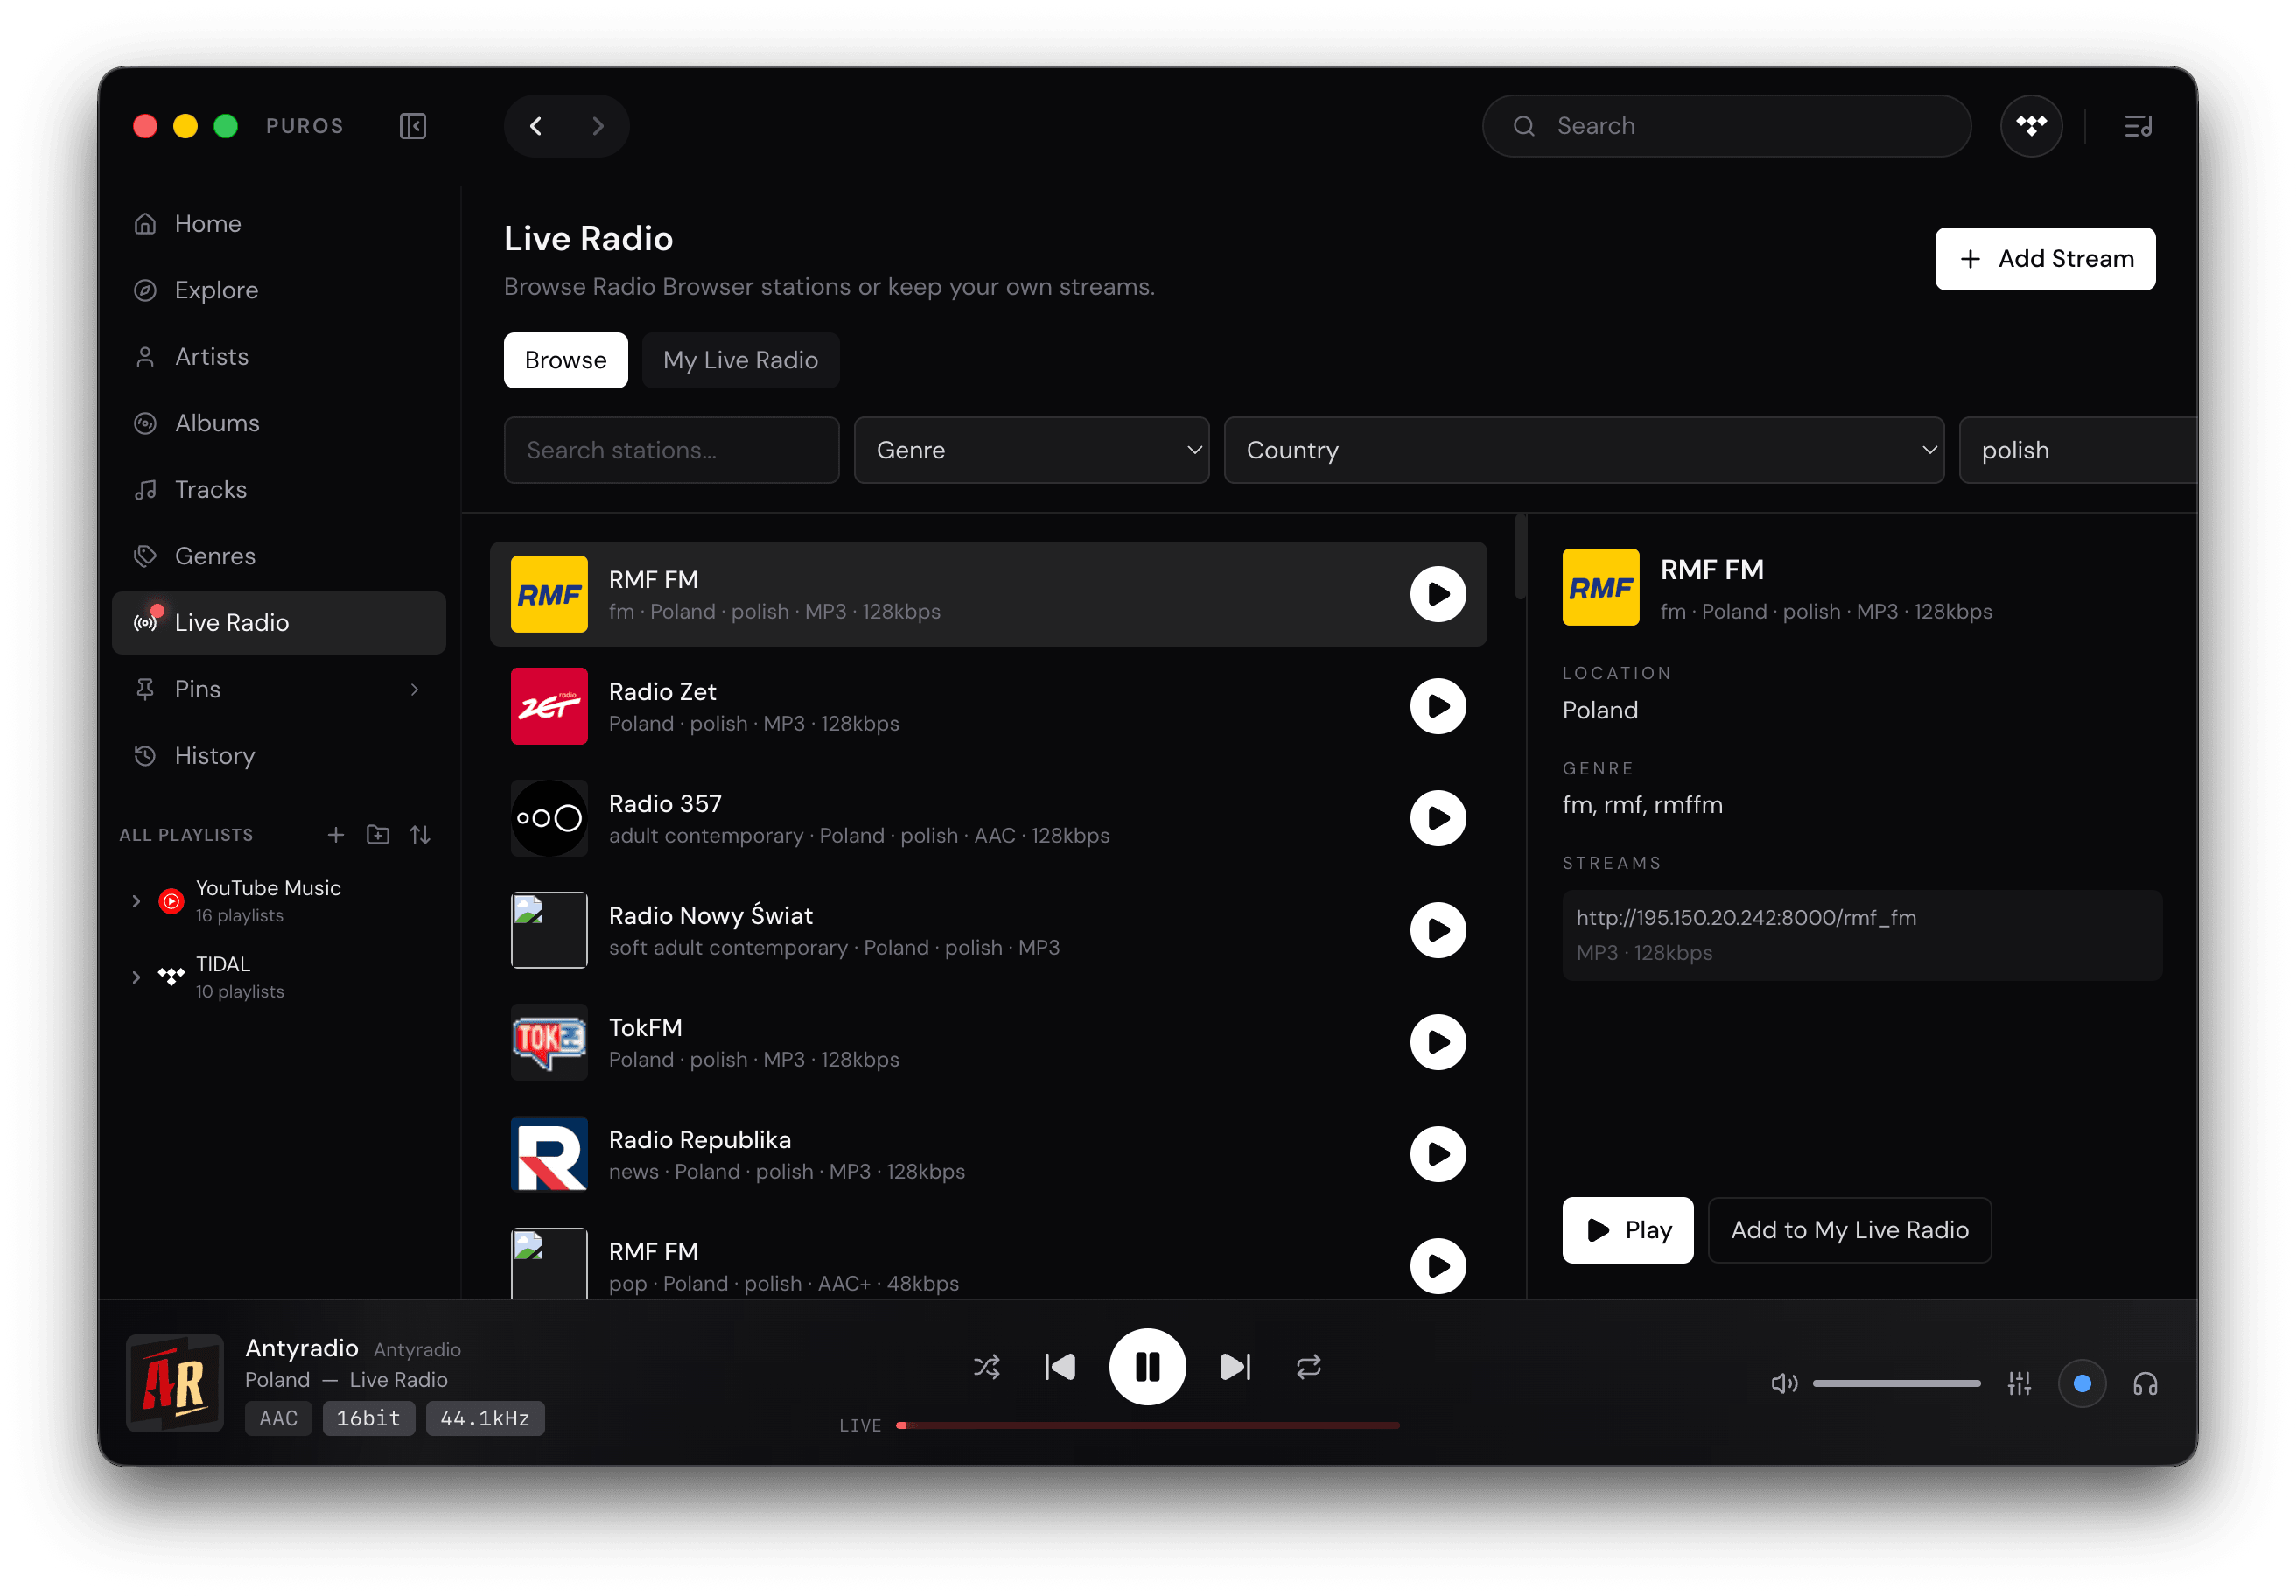This screenshot has height=1596, width=2296.
Task: Open the Country dropdown filter
Action: [x=1583, y=450]
